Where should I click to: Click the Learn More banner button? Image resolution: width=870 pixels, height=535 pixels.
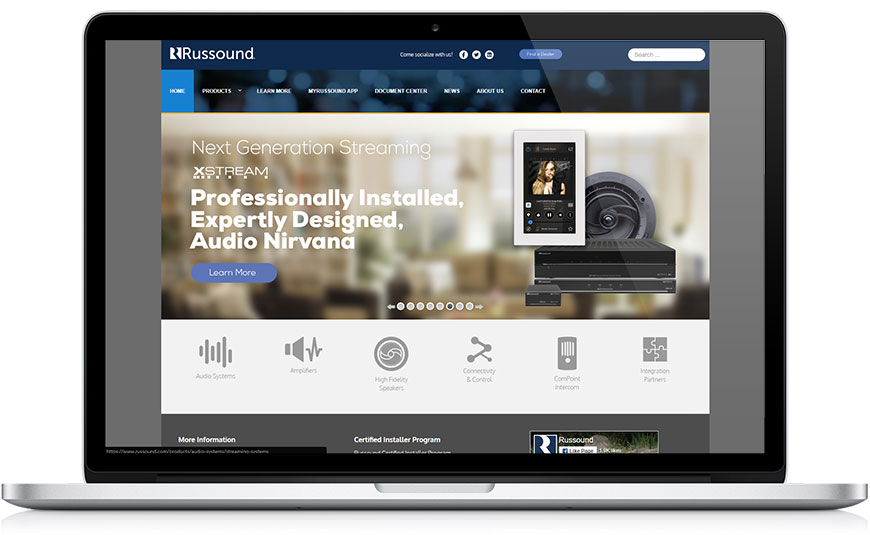[233, 272]
